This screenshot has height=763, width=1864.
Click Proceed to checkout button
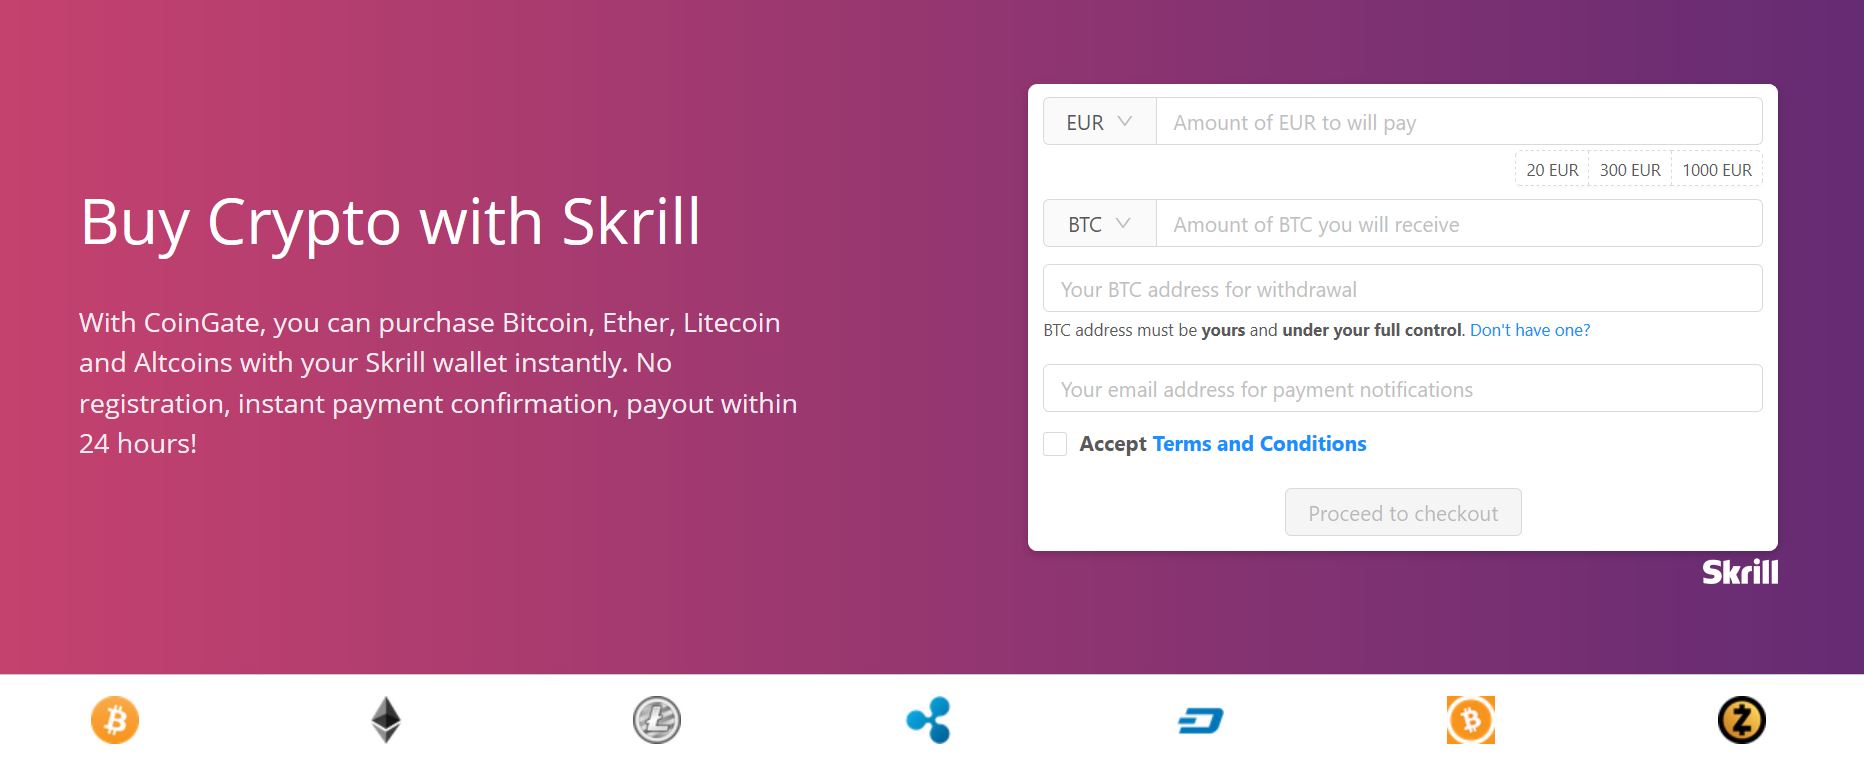(x=1403, y=512)
